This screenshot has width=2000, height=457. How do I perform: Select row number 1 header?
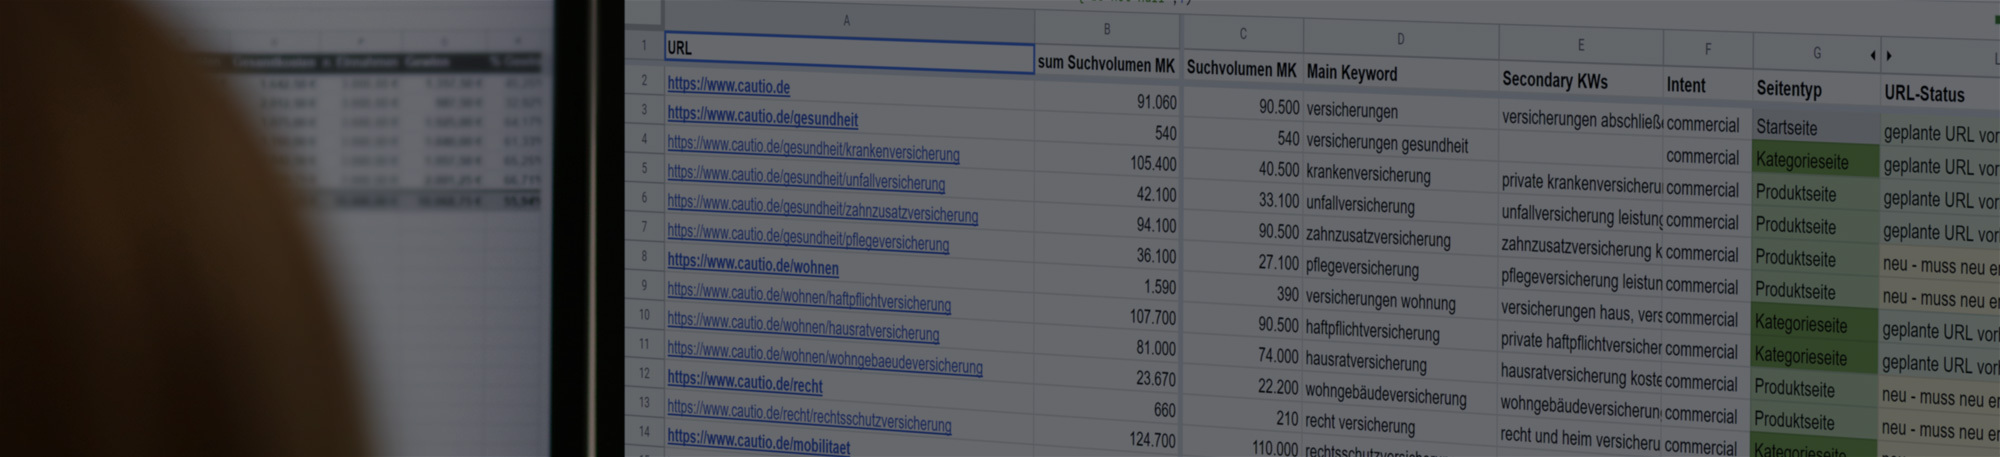[x=644, y=46]
